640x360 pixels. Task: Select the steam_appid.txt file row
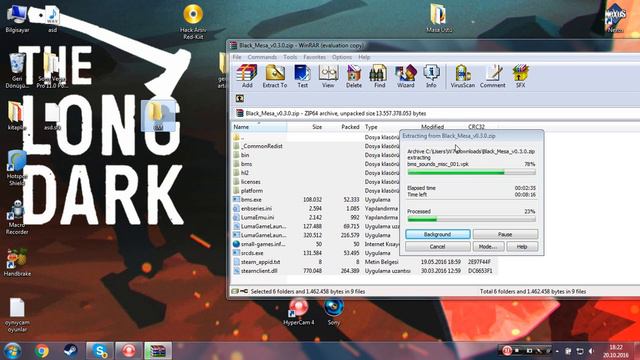(364, 262)
